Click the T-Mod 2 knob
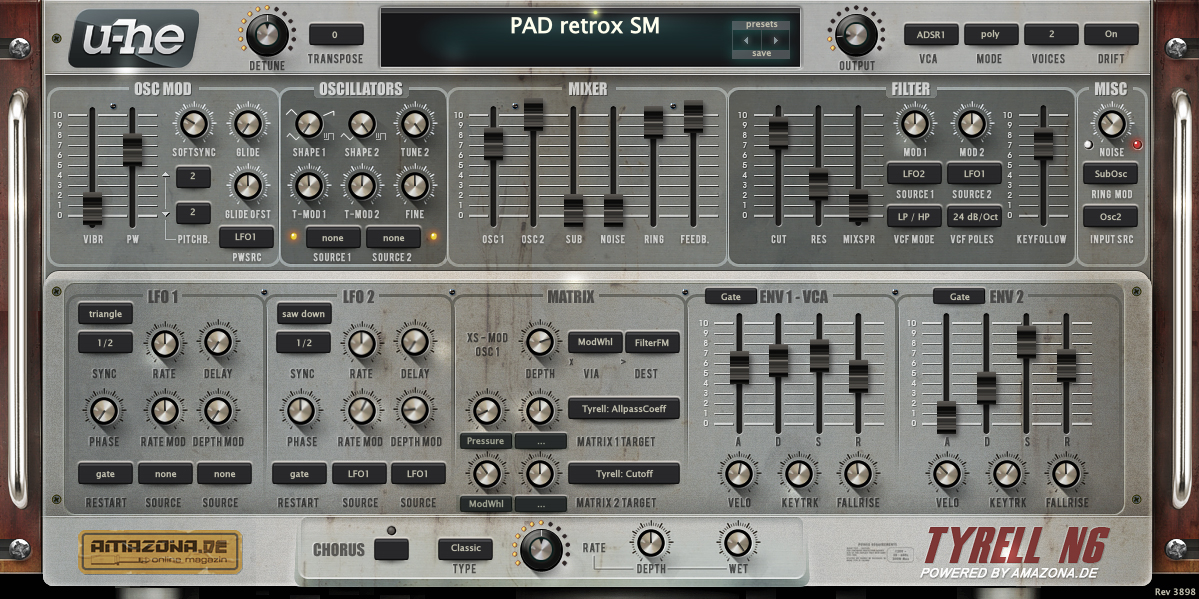The height and width of the screenshot is (599, 1199). click(x=361, y=185)
